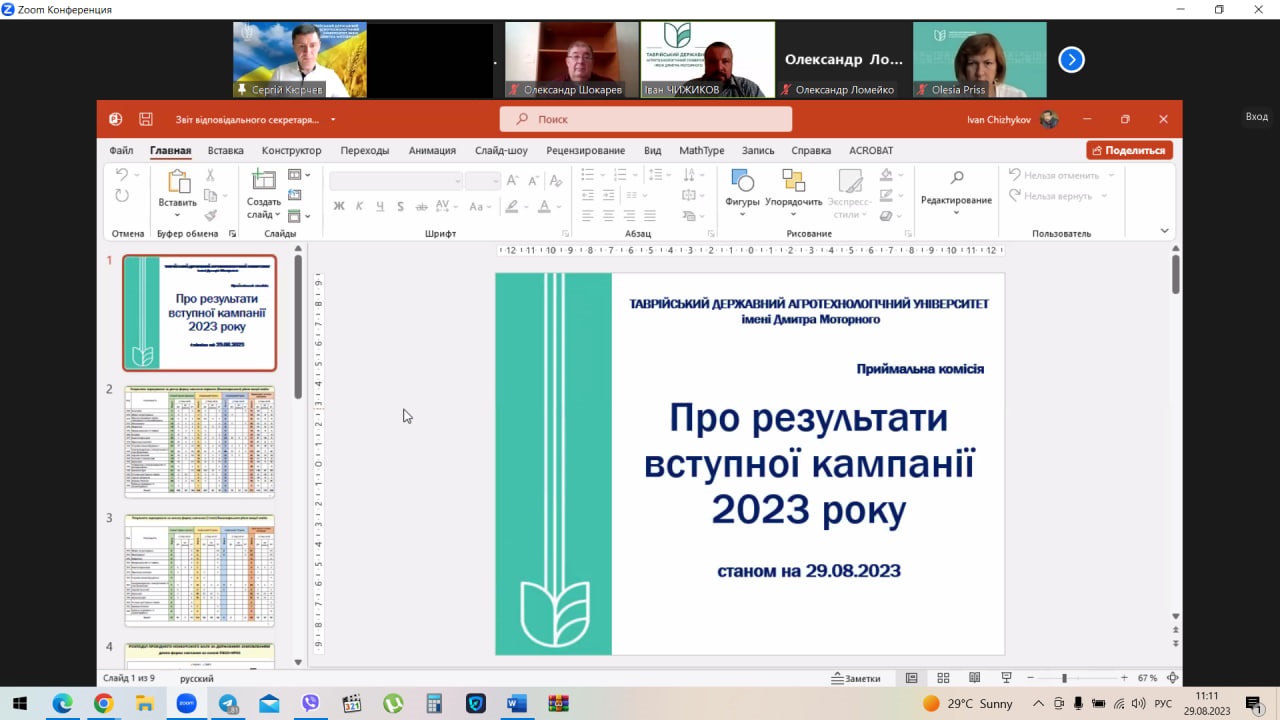Screen dimensions: 1280x720
Task: Show more Zoom participants with arrow
Action: (1071, 60)
